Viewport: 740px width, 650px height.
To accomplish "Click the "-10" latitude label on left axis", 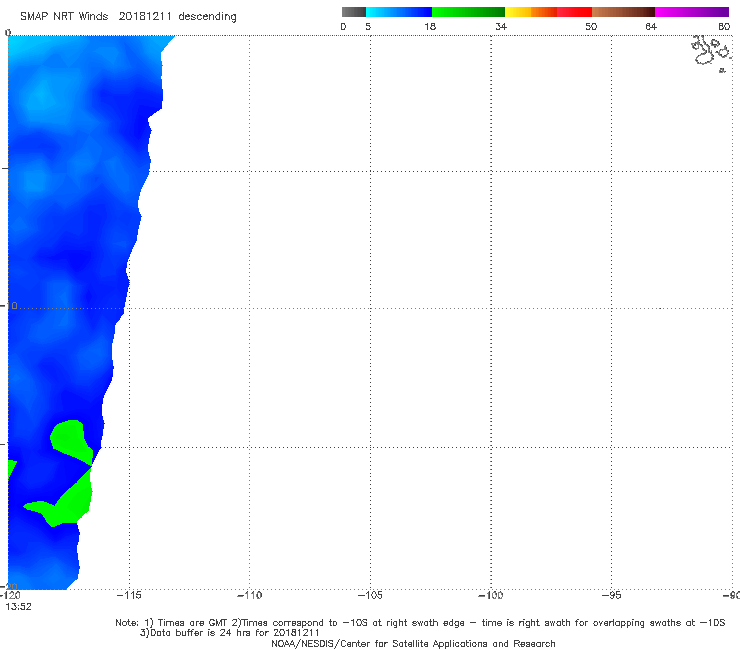I will coord(9,306).
